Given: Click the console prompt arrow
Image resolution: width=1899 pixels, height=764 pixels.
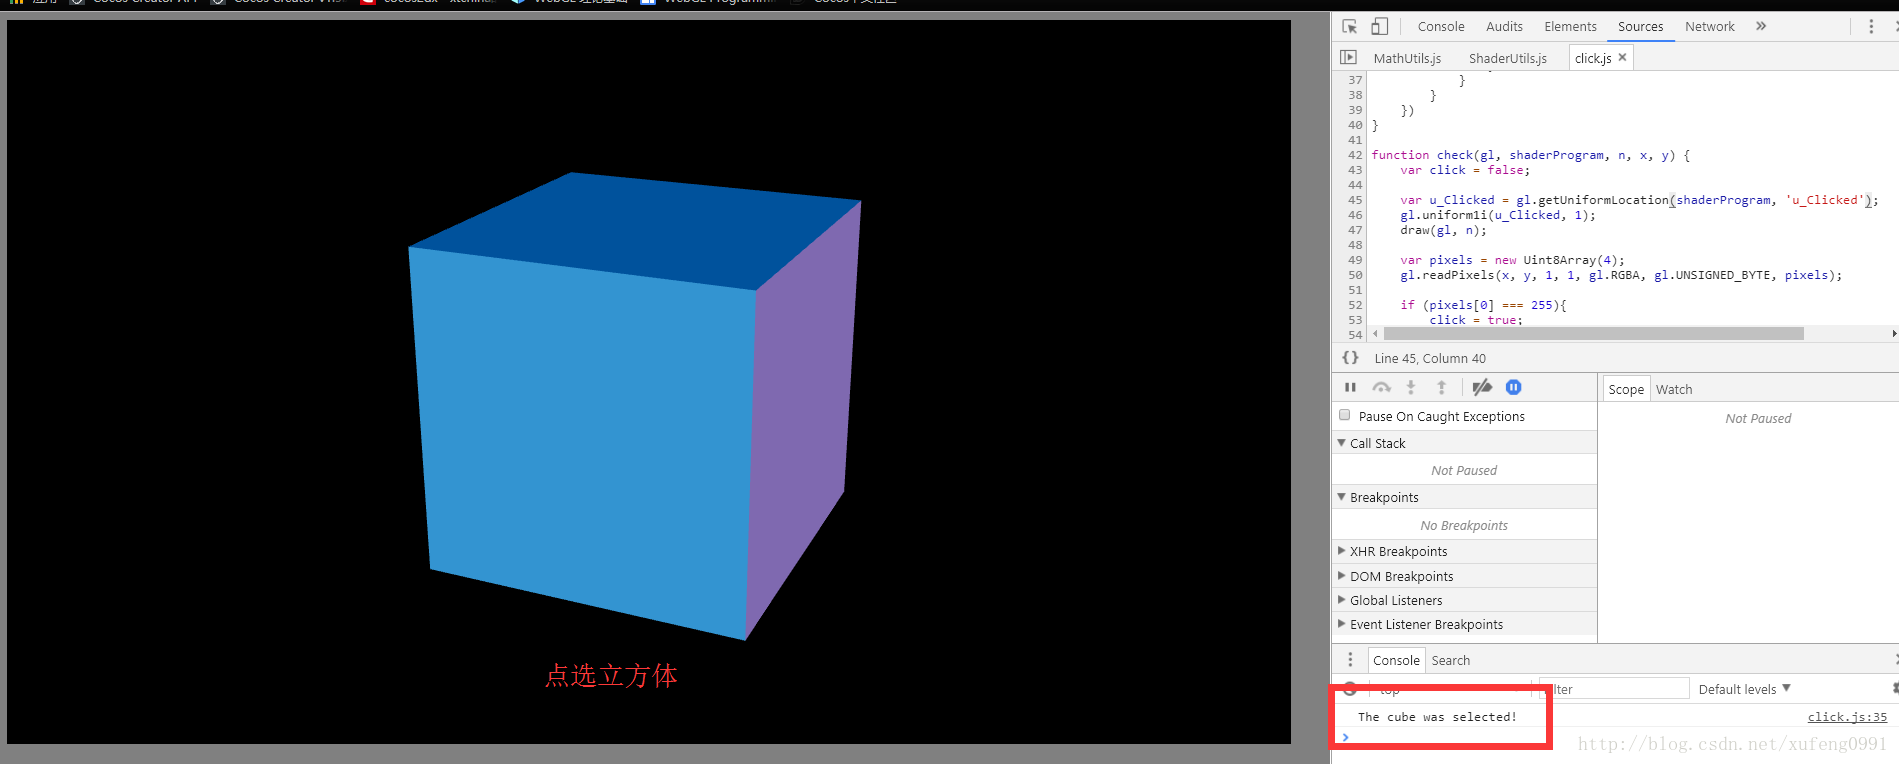Looking at the screenshot, I should pos(1346,737).
